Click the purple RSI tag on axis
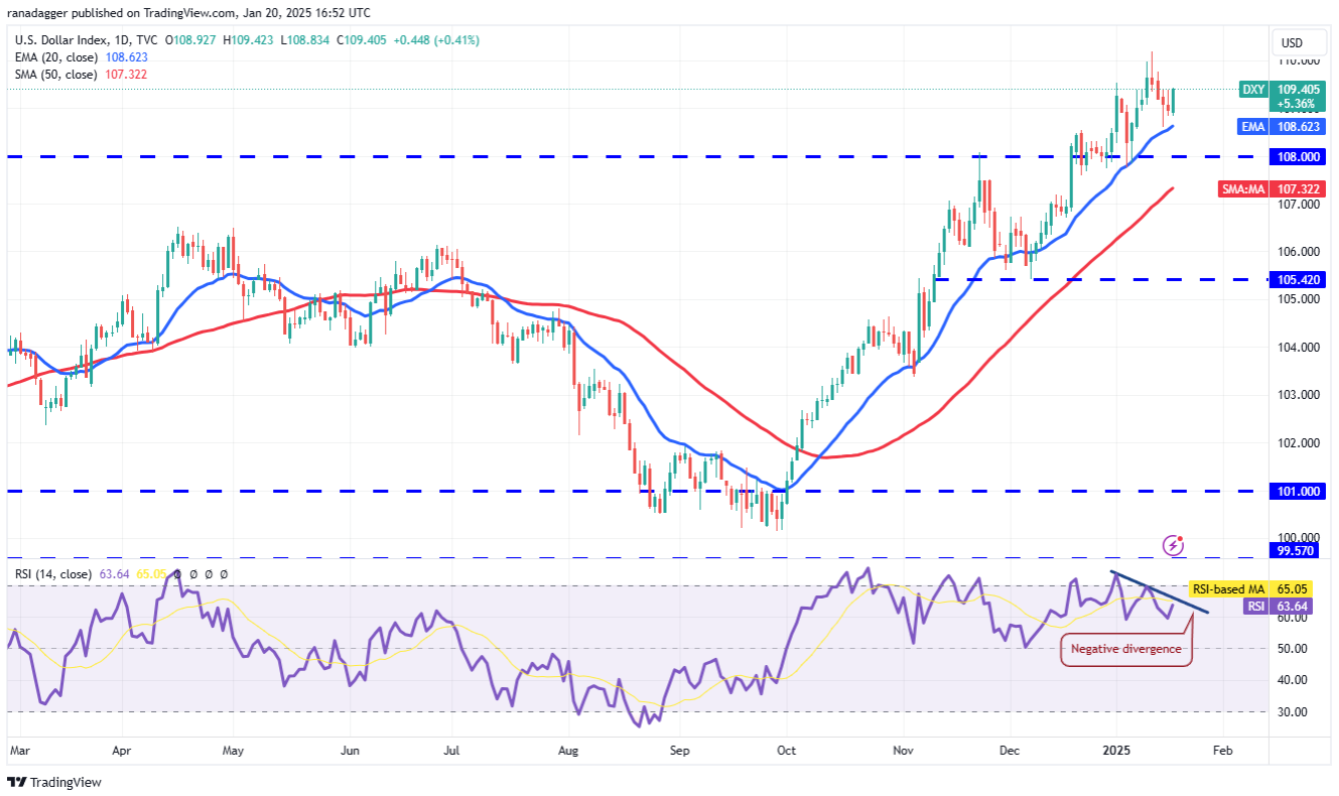The height and width of the screenshot is (796, 1339). tap(1256, 606)
